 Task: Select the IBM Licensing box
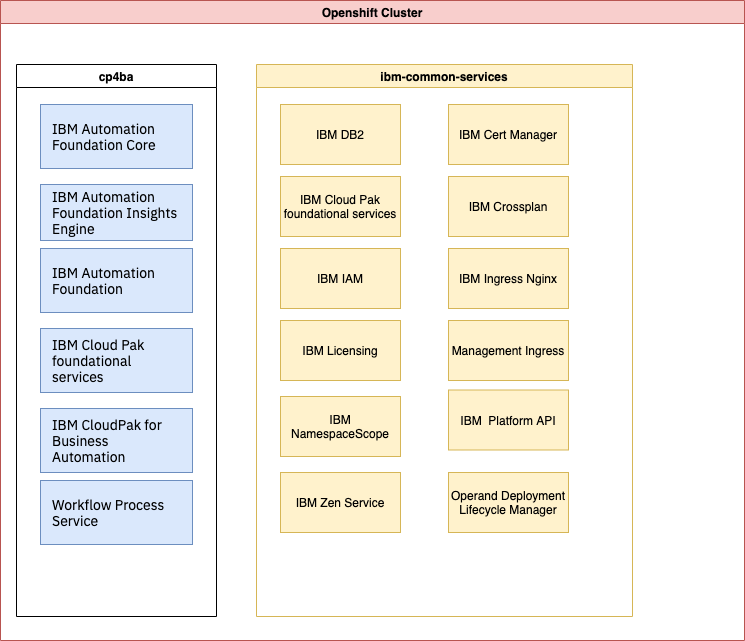pos(340,351)
